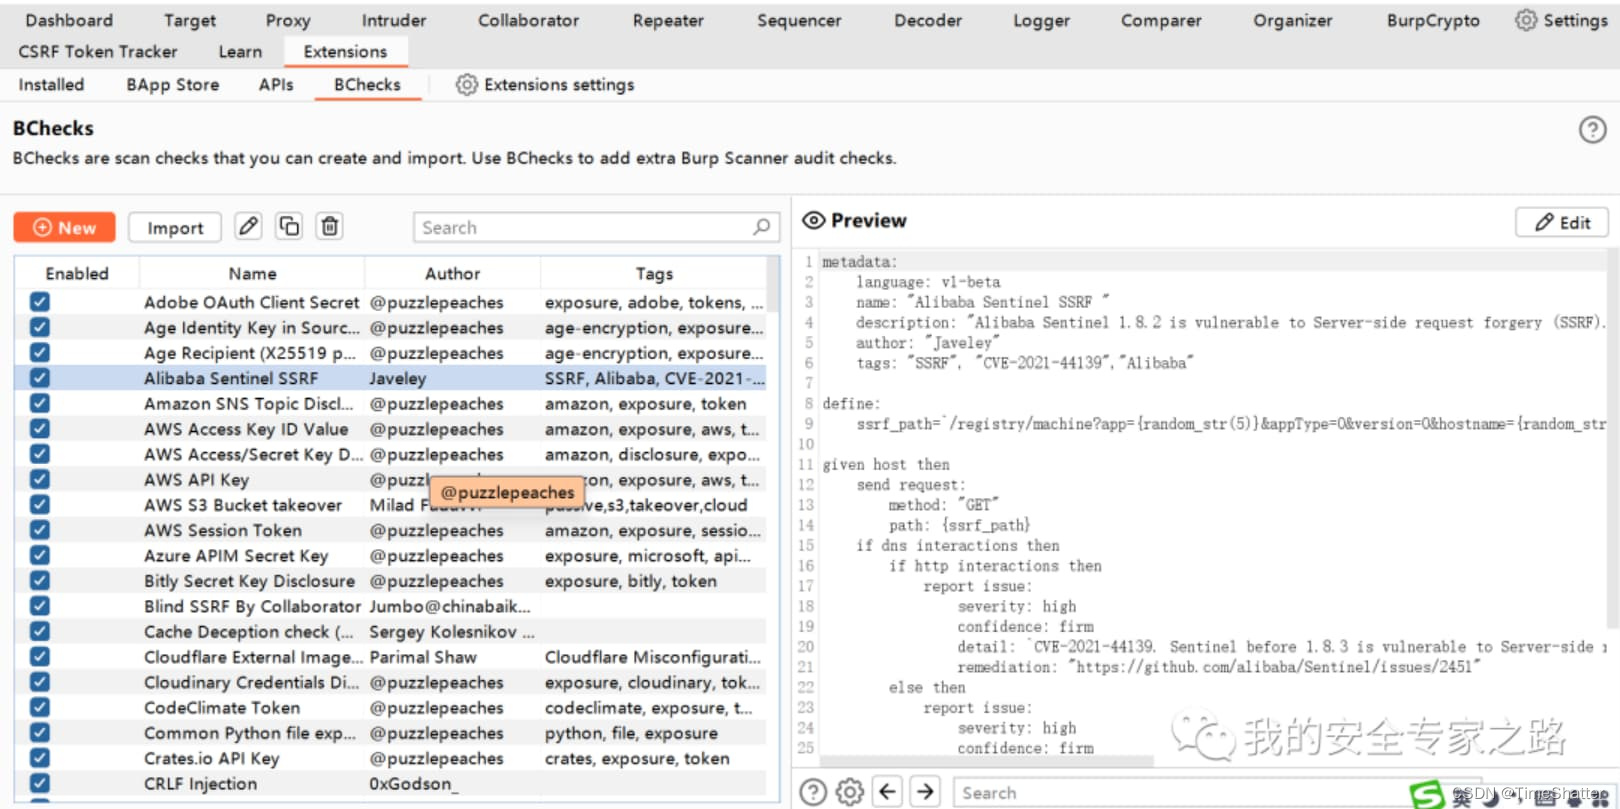Switch to the Intruder tab
The height and width of the screenshot is (809, 1620).
394,20
